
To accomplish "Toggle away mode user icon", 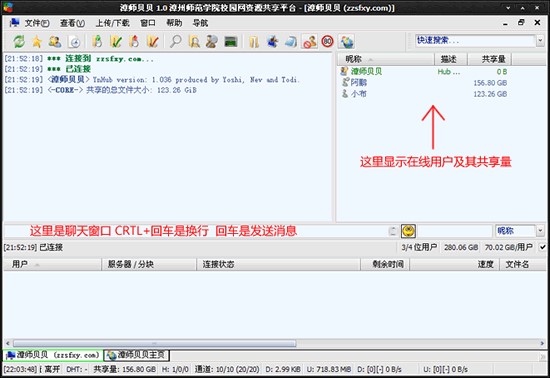I will (x=309, y=41).
